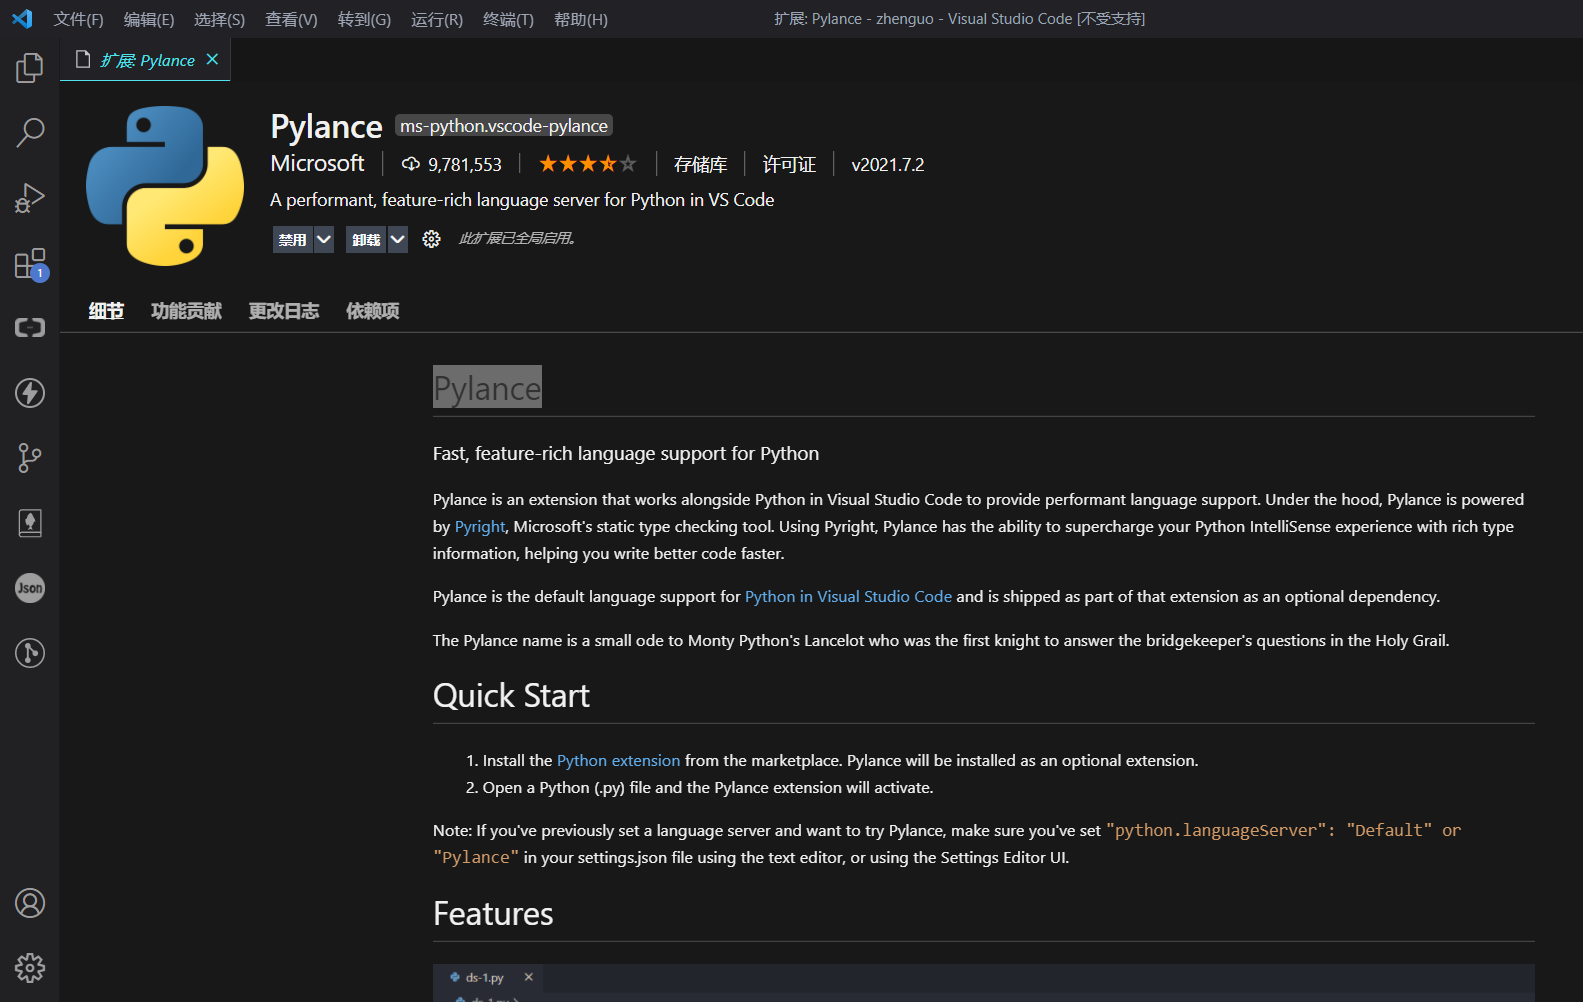Click the ds-1.py tab in preview
Viewport: 1583px width, 1002px height.
pos(485,977)
